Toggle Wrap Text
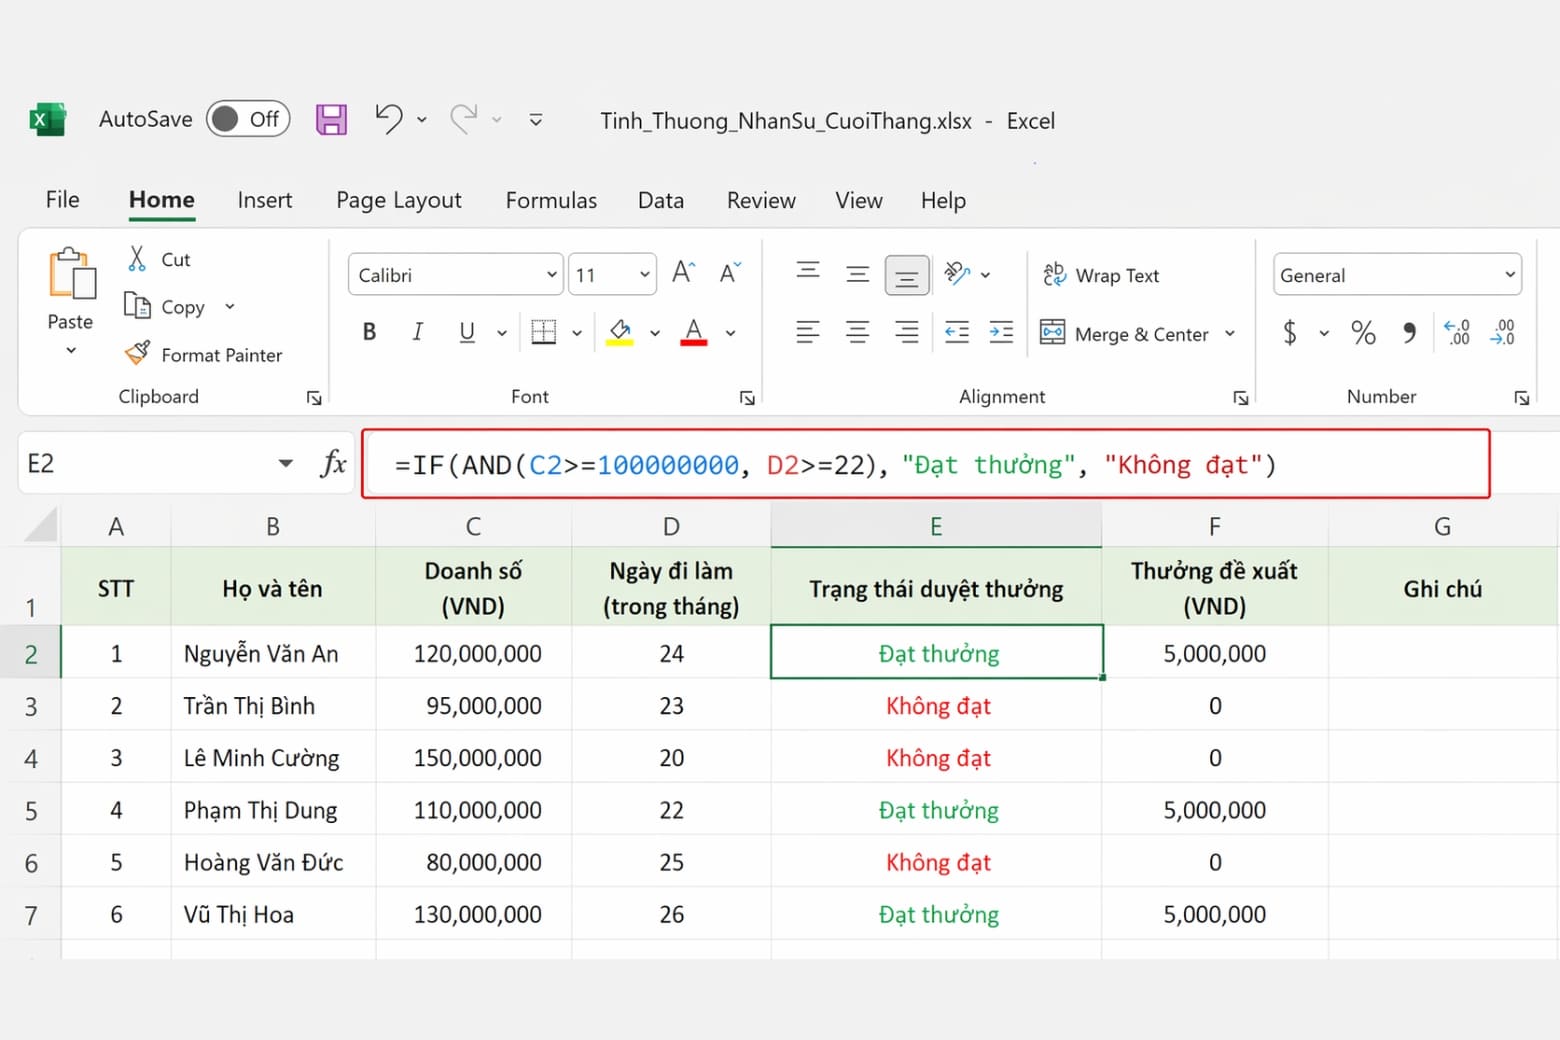 [x=1101, y=275]
